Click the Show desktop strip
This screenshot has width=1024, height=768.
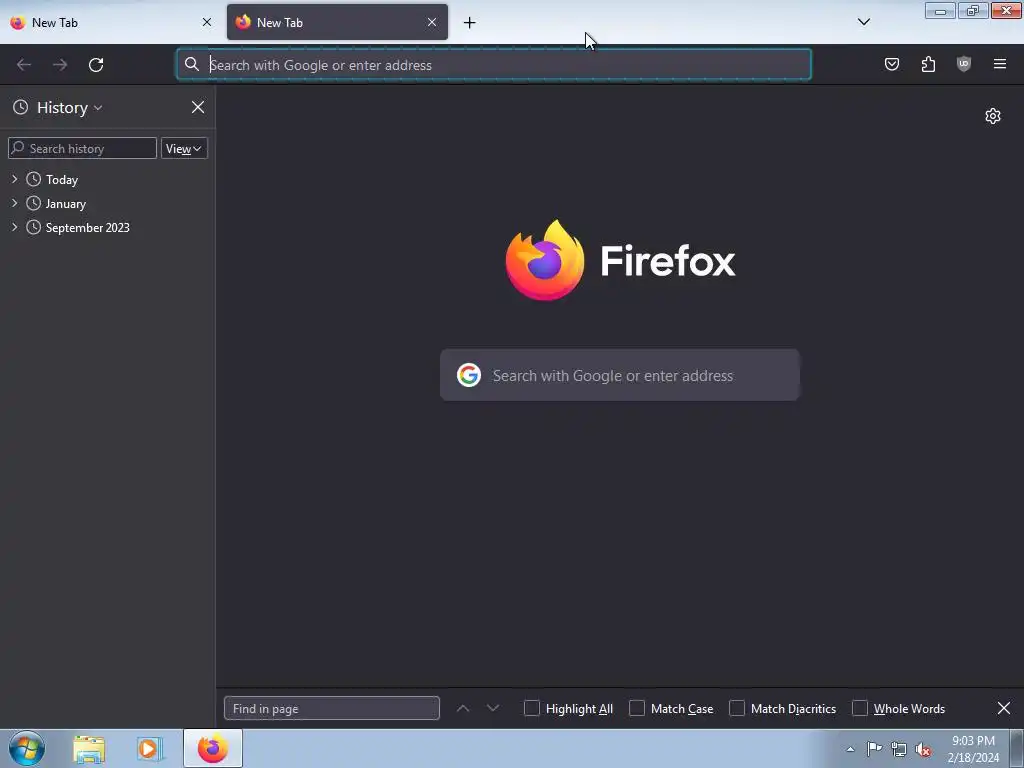pyautogui.click(x=1016, y=749)
